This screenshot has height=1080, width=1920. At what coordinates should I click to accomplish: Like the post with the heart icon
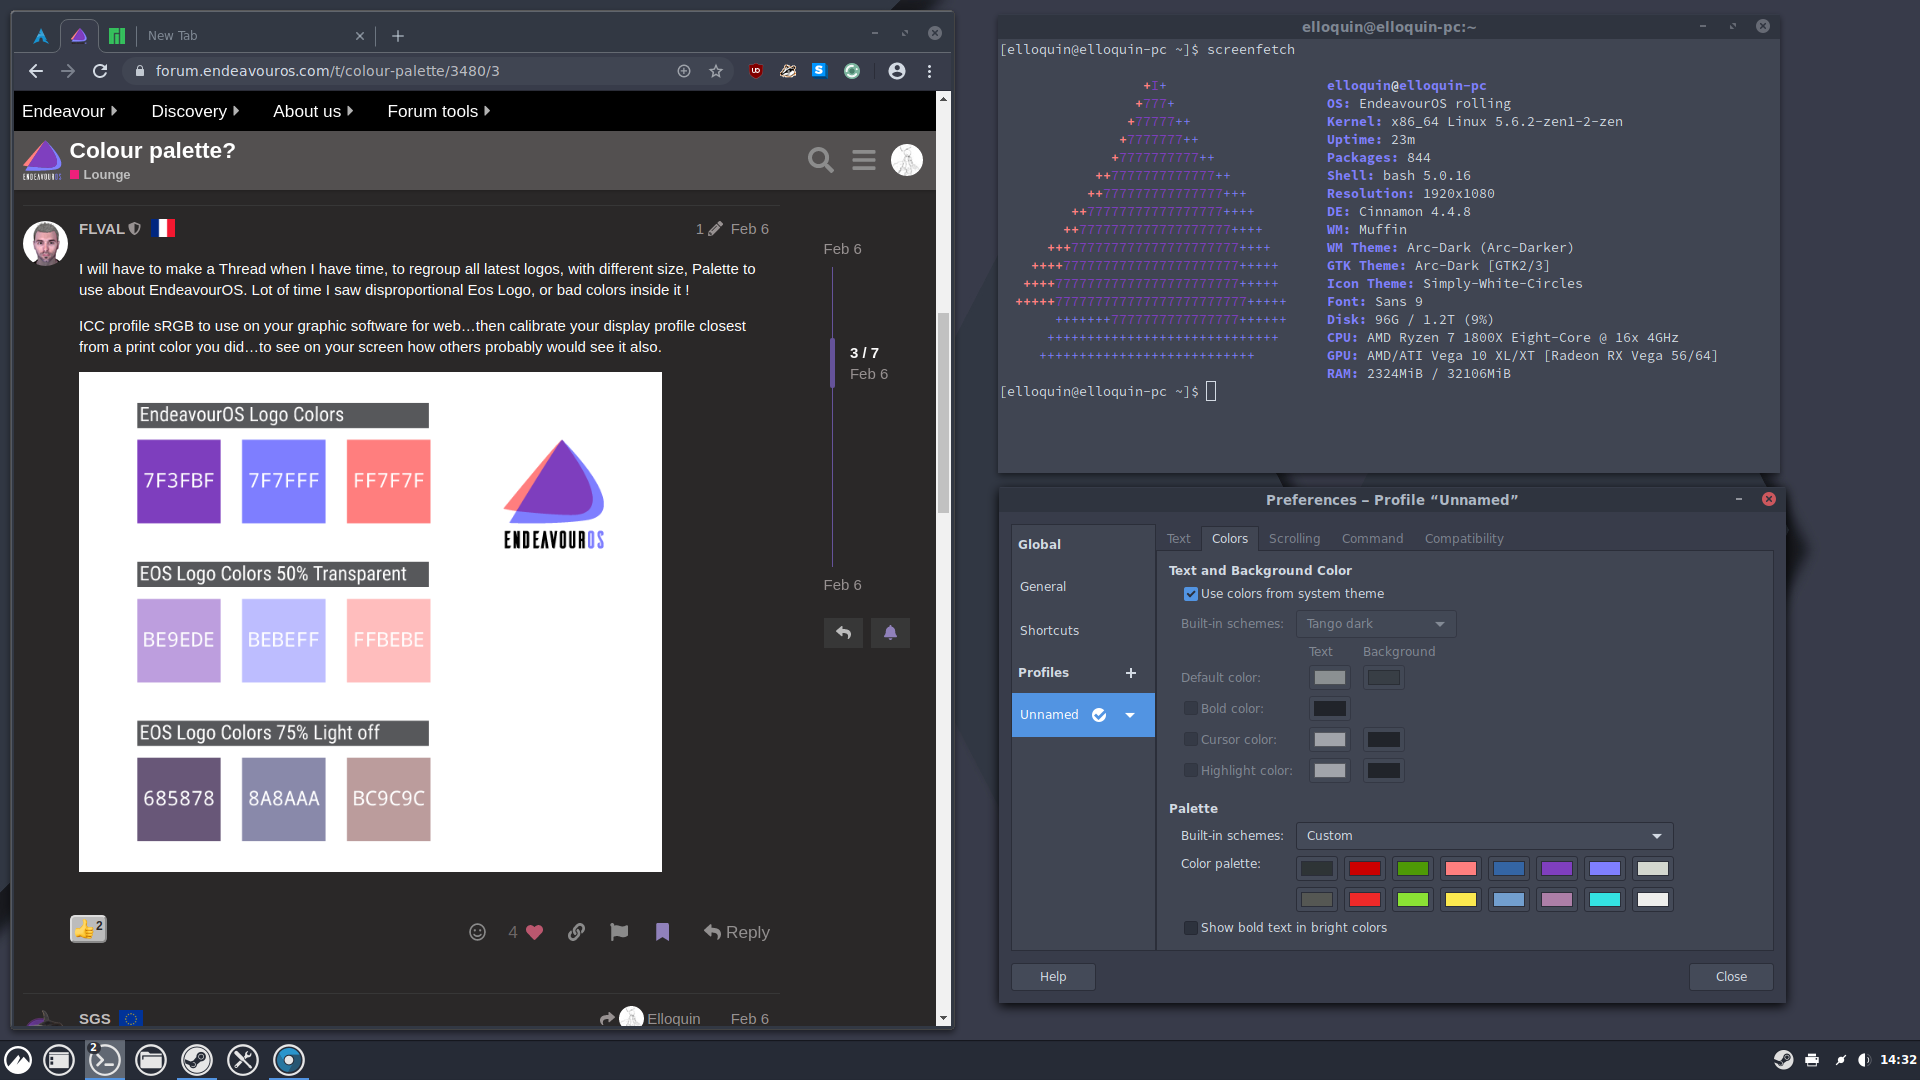pyautogui.click(x=535, y=932)
